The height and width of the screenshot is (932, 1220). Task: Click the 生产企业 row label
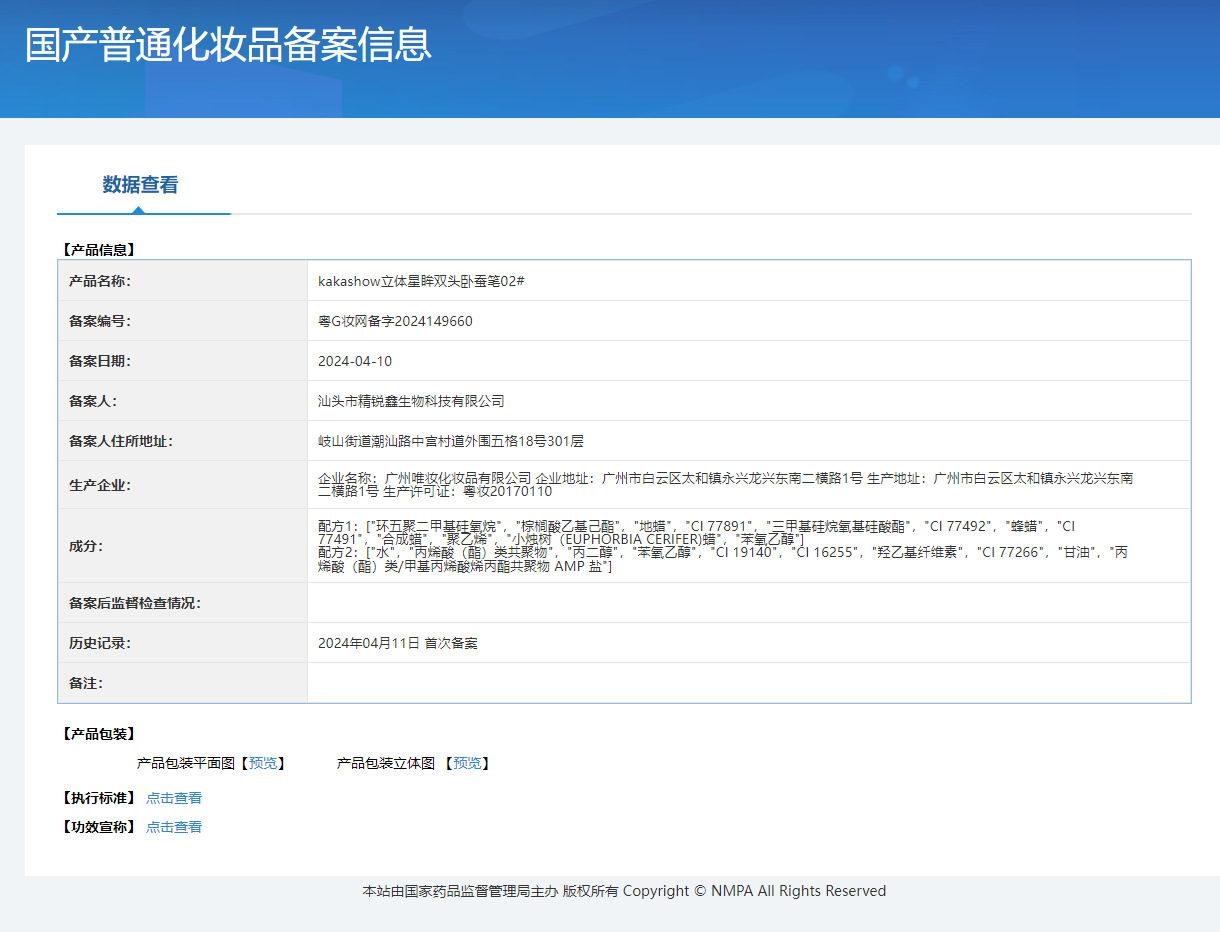100,486
